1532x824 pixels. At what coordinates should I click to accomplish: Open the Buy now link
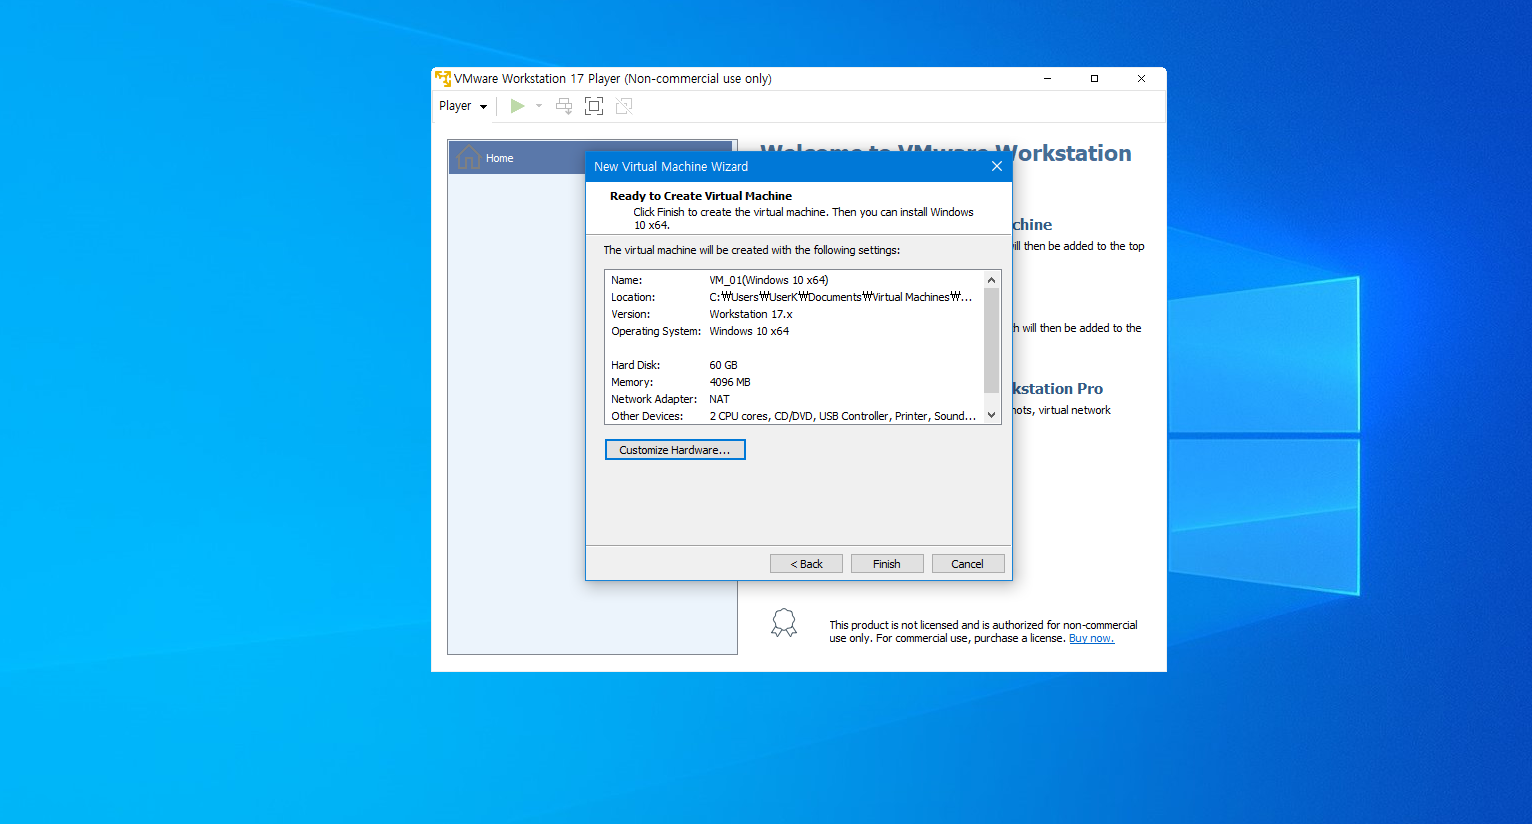1091,638
